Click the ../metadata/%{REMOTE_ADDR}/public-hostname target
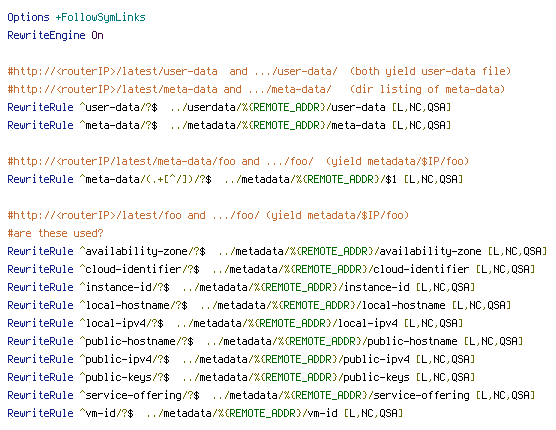 coord(332,341)
